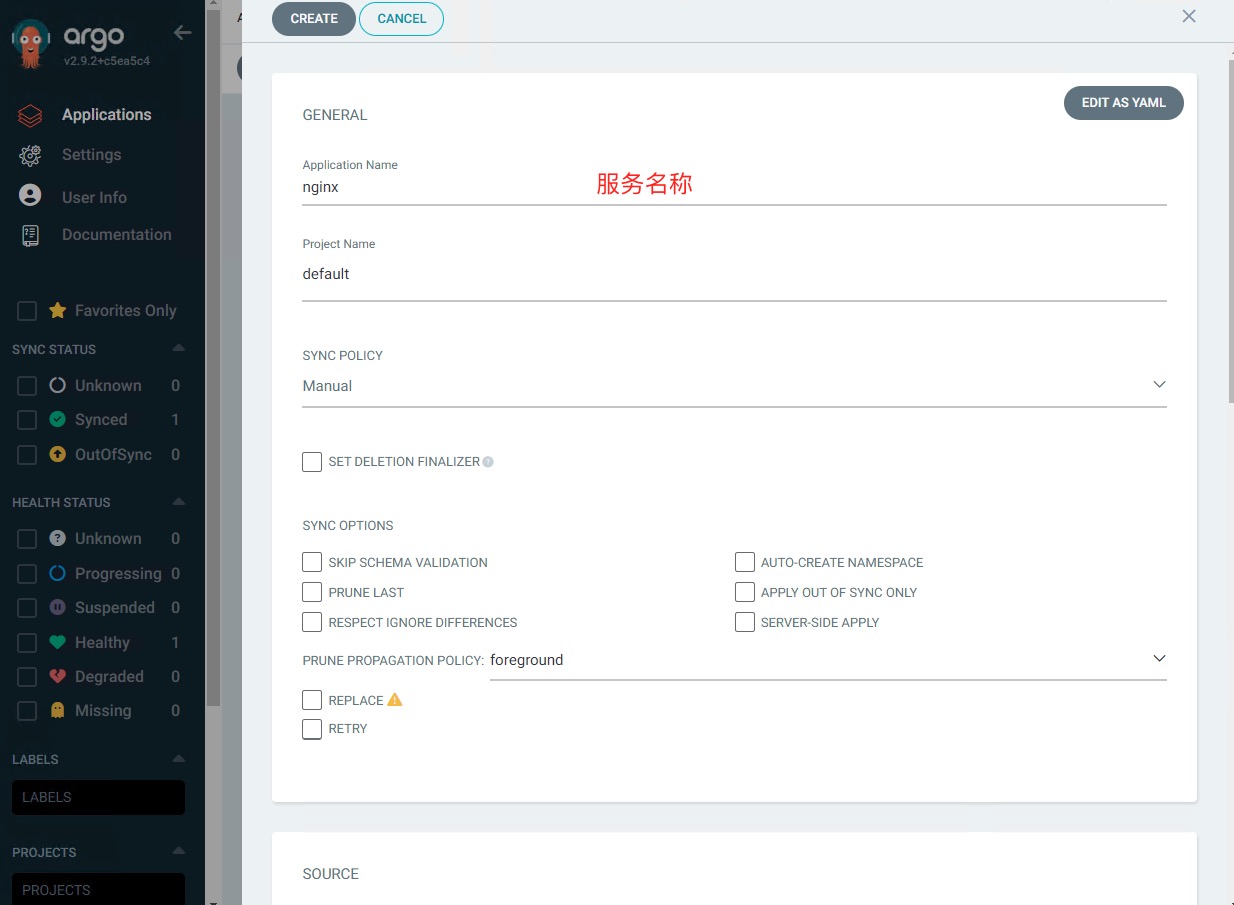Close the create panel with X

click(1188, 16)
